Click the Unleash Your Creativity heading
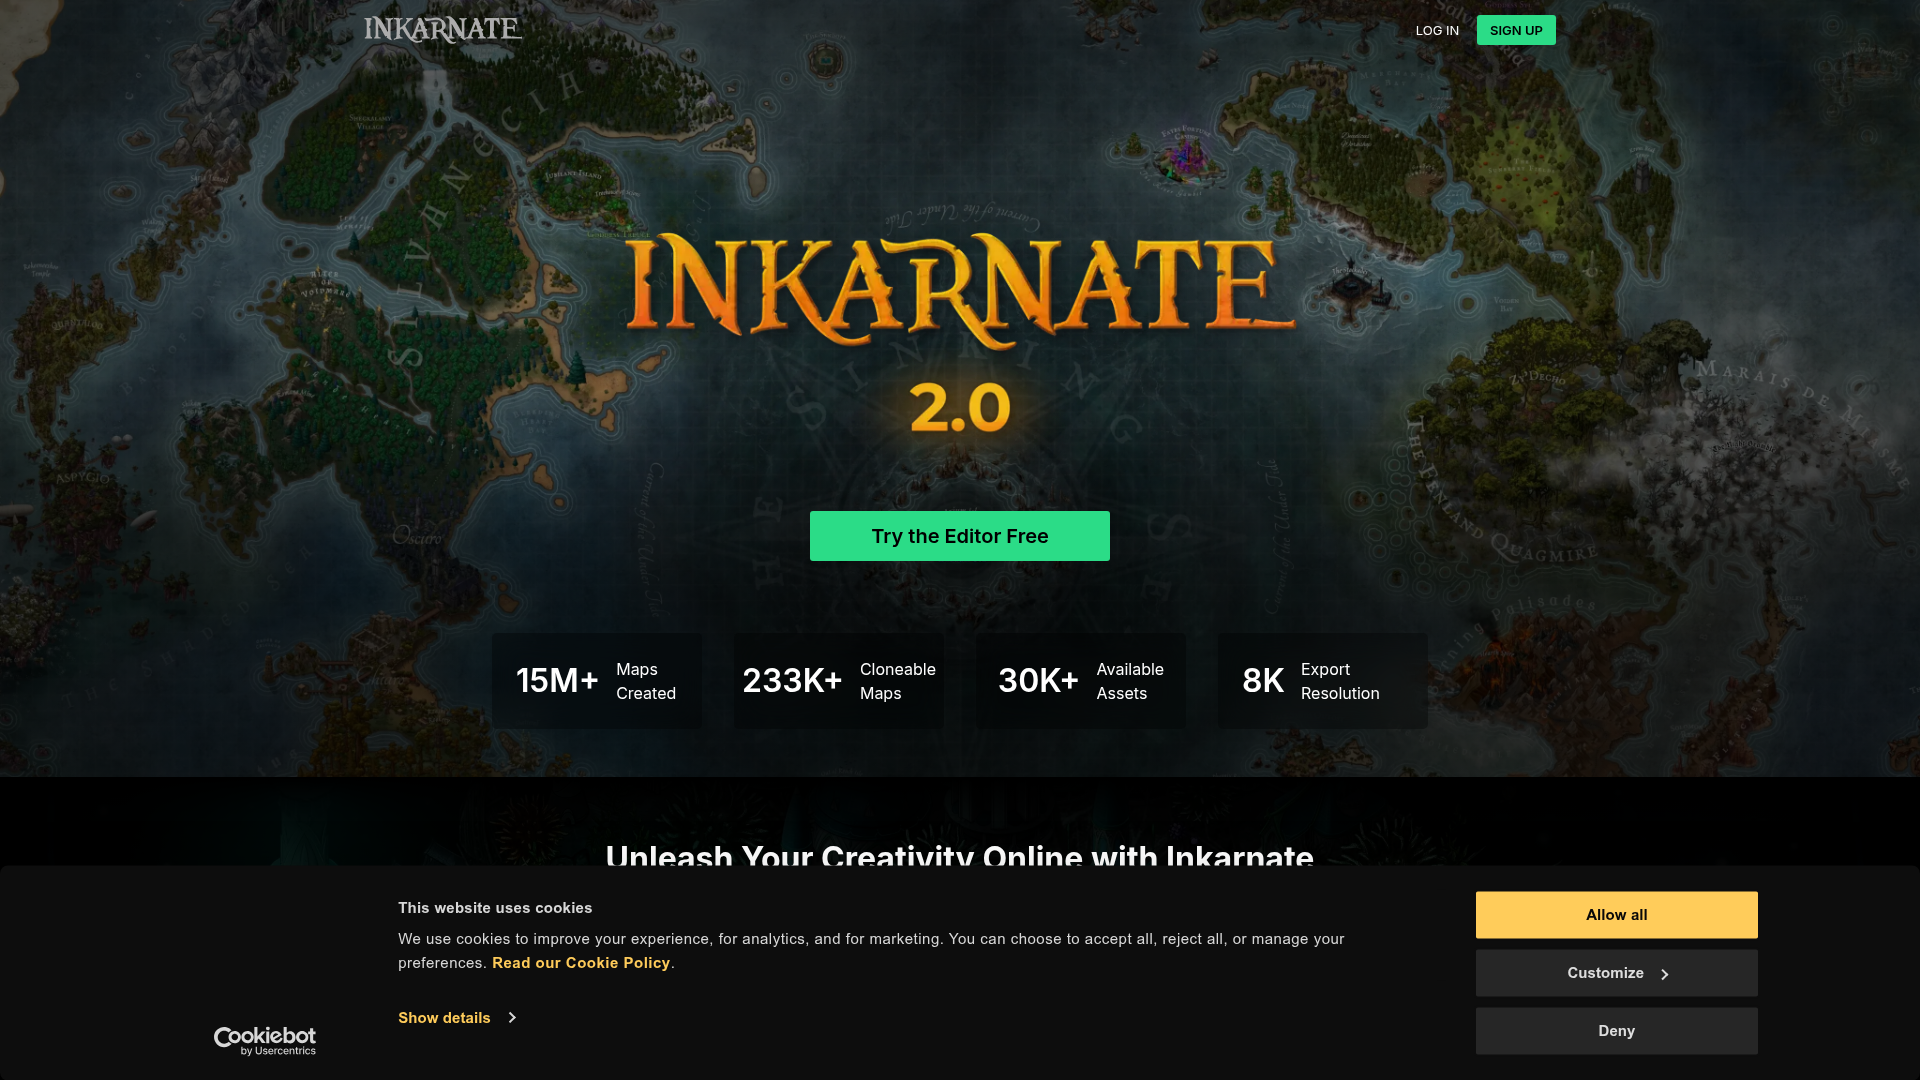 (959, 856)
